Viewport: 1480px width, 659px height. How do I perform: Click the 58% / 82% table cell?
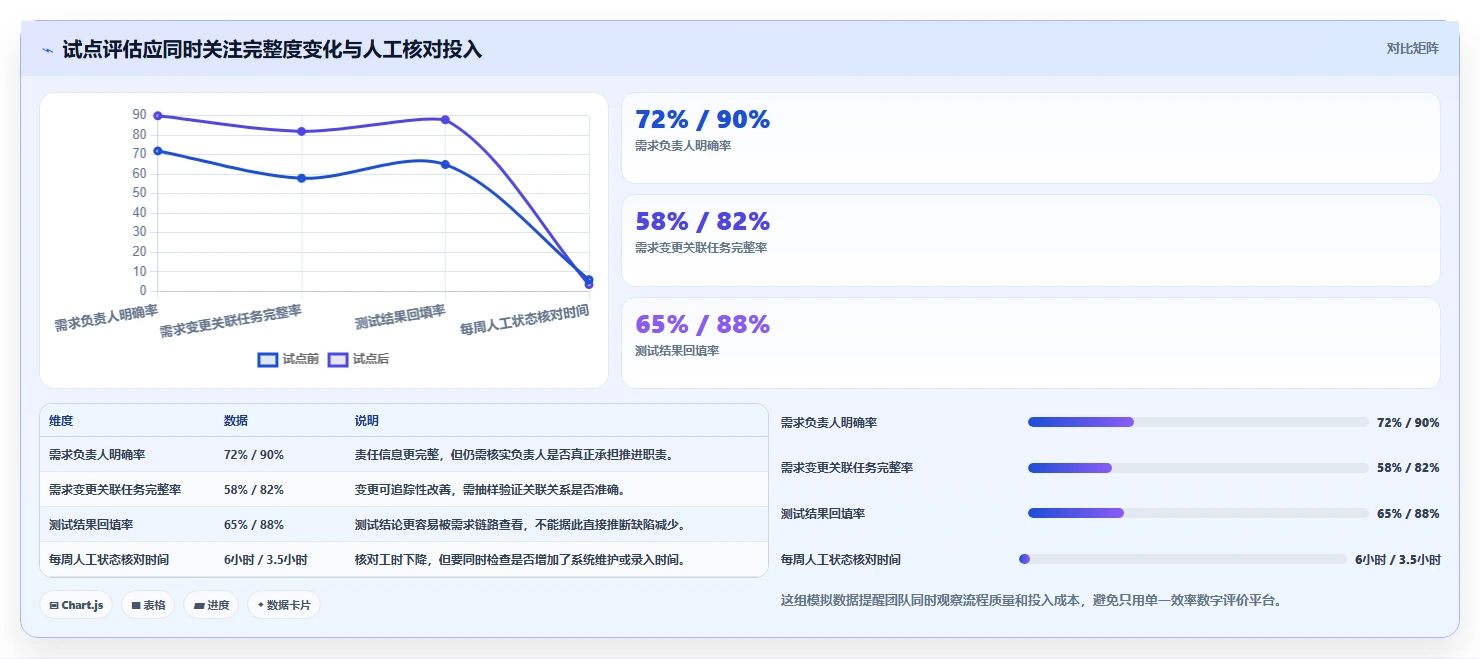[254, 489]
